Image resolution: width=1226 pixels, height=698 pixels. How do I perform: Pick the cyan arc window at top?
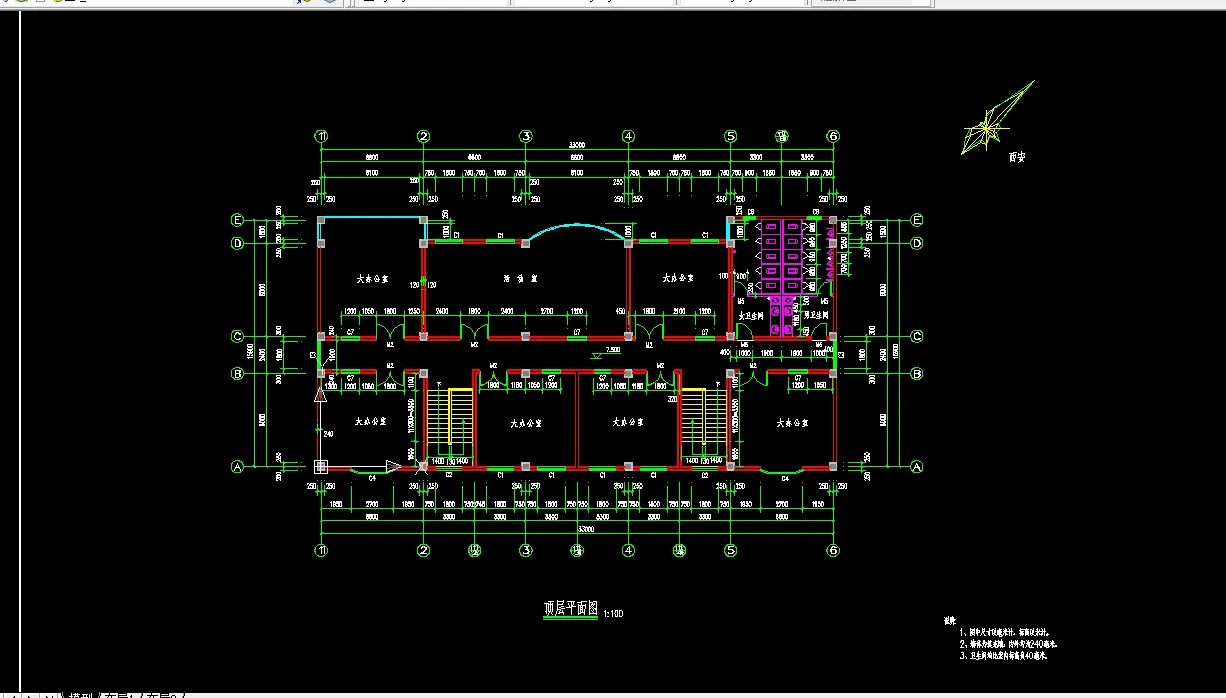577,231
